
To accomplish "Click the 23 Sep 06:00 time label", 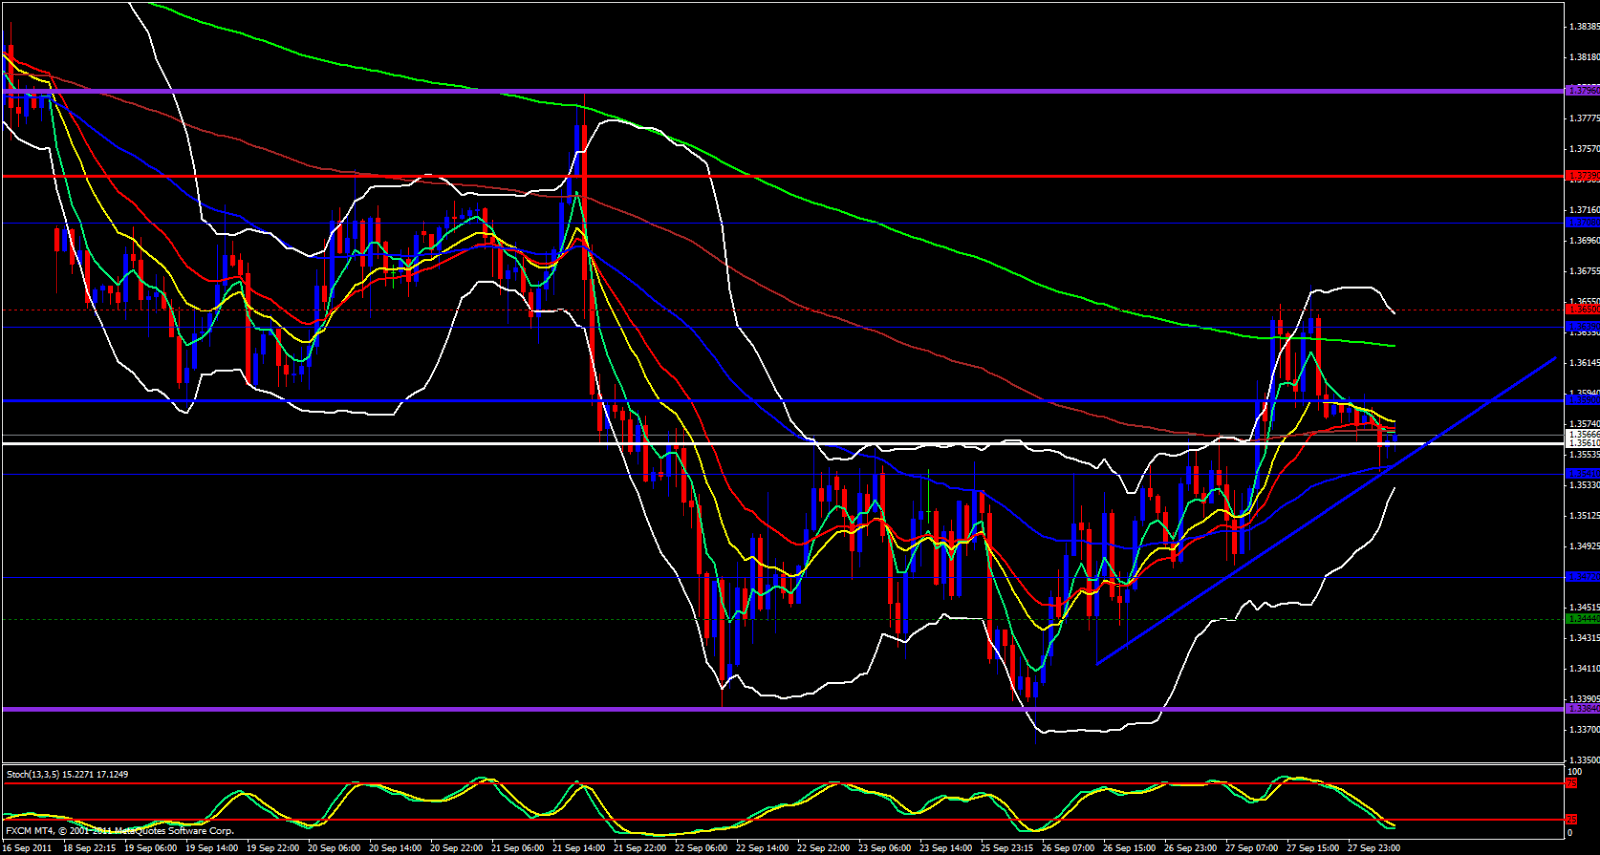I will pyautogui.click(x=884, y=848).
